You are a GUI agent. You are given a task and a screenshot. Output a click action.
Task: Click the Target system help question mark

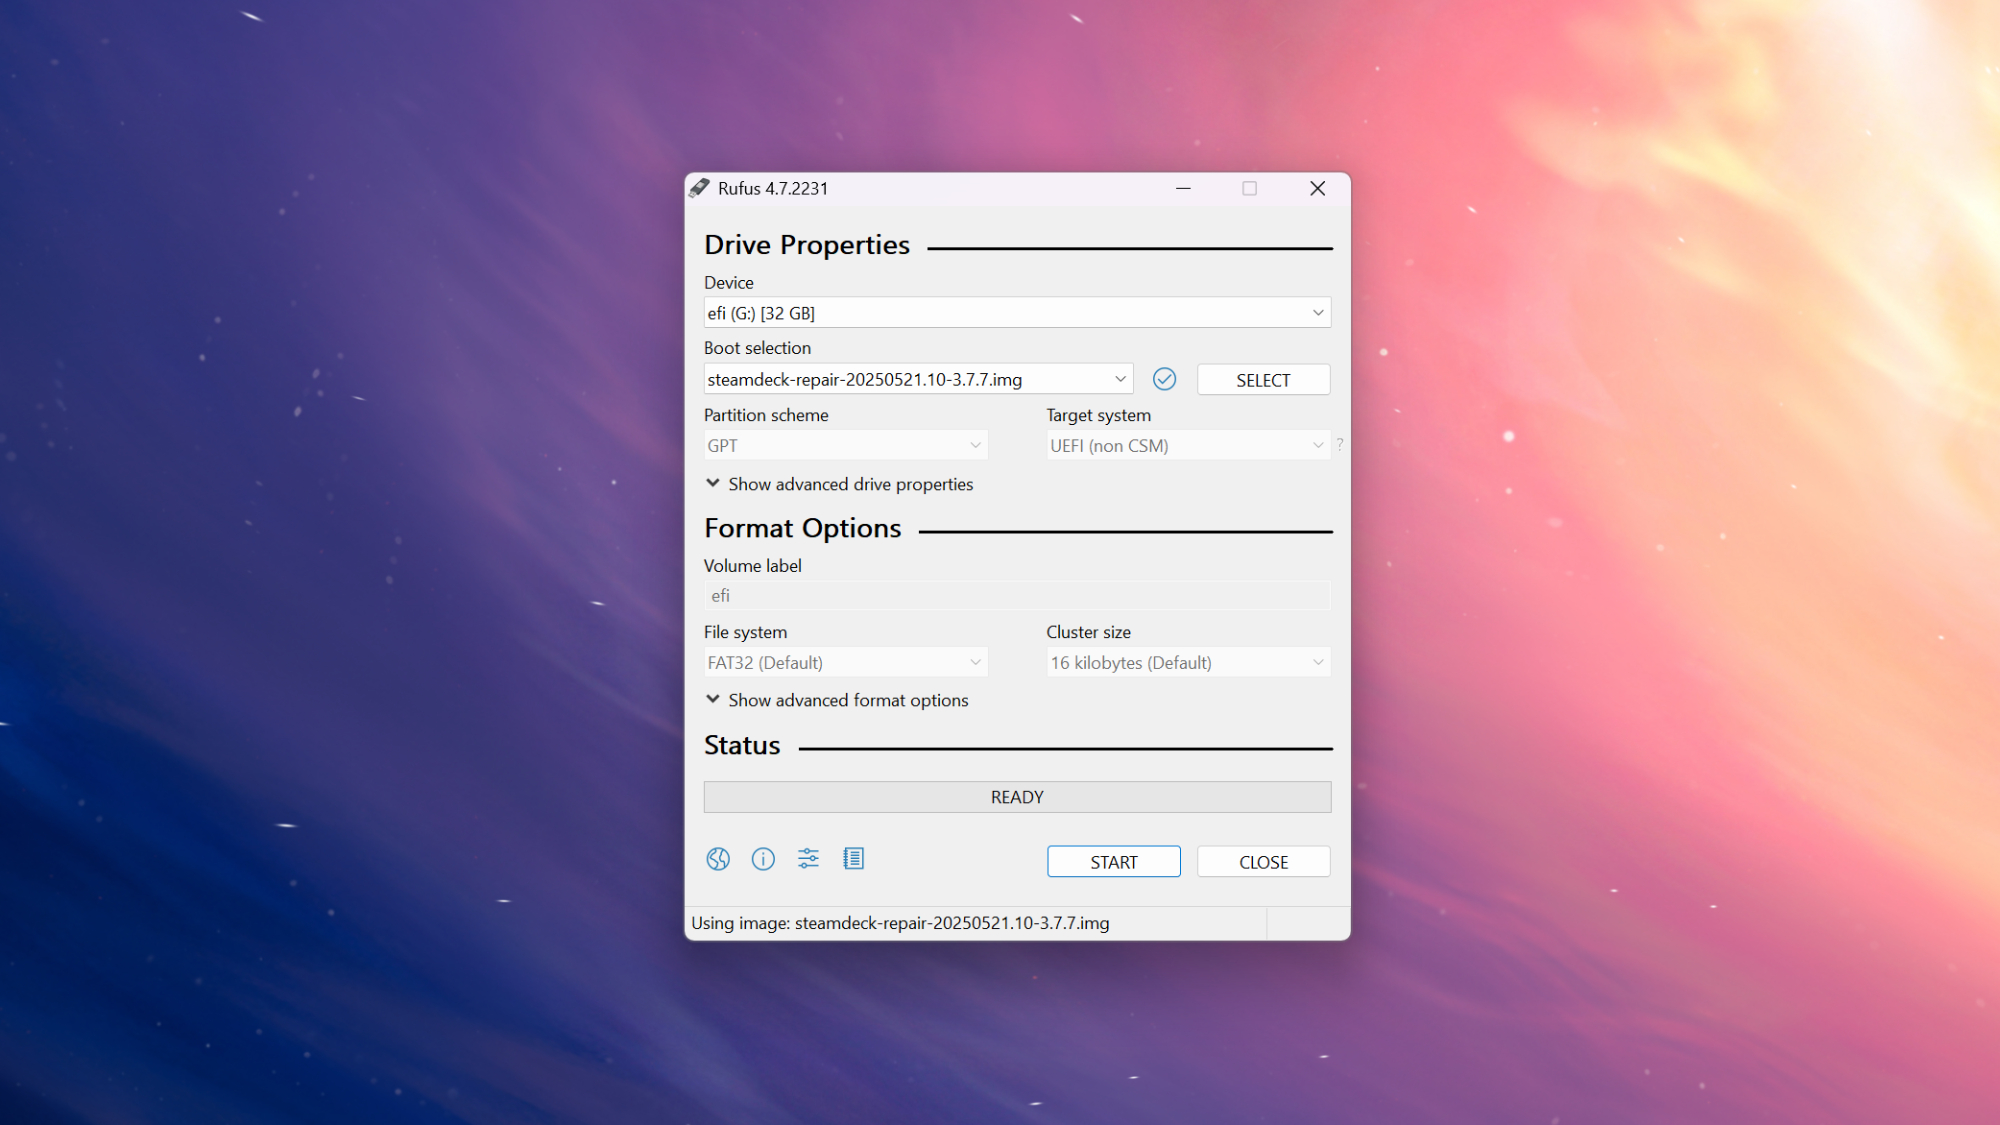pos(1340,444)
